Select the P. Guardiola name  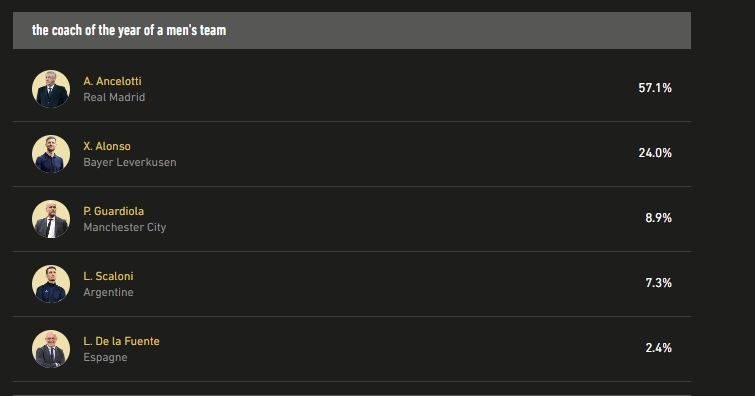tap(114, 211)
